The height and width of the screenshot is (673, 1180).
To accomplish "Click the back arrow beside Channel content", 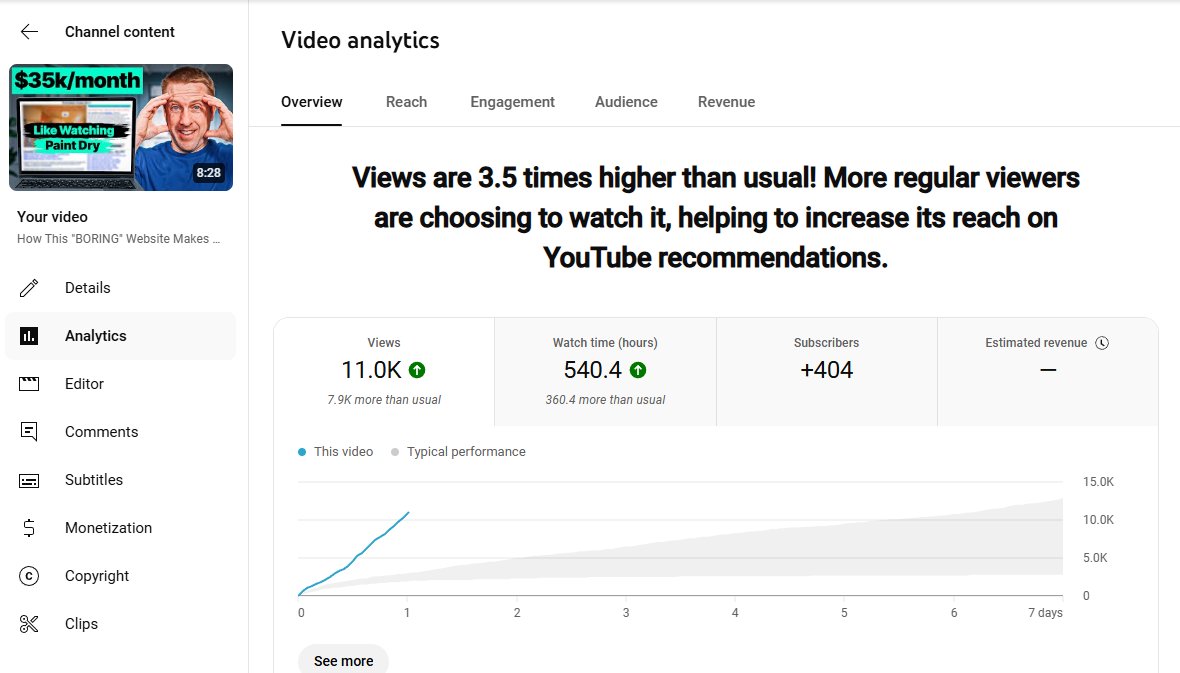I will (x=29, y=32).
